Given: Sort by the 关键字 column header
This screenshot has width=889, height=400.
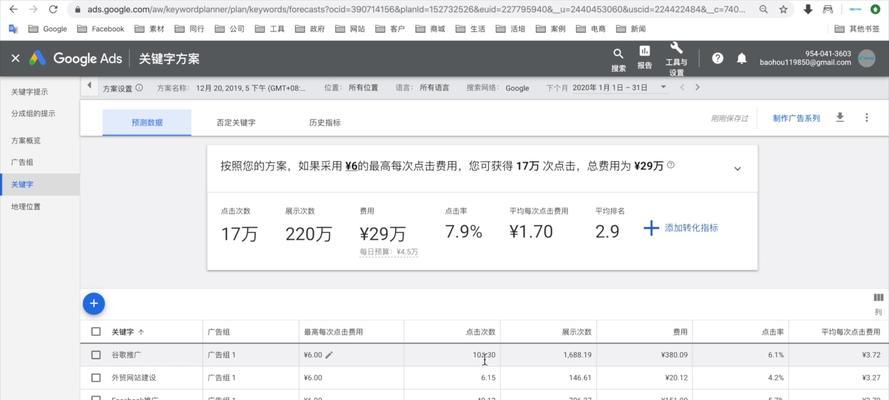Looking at the screenshot, I should 127,331.
